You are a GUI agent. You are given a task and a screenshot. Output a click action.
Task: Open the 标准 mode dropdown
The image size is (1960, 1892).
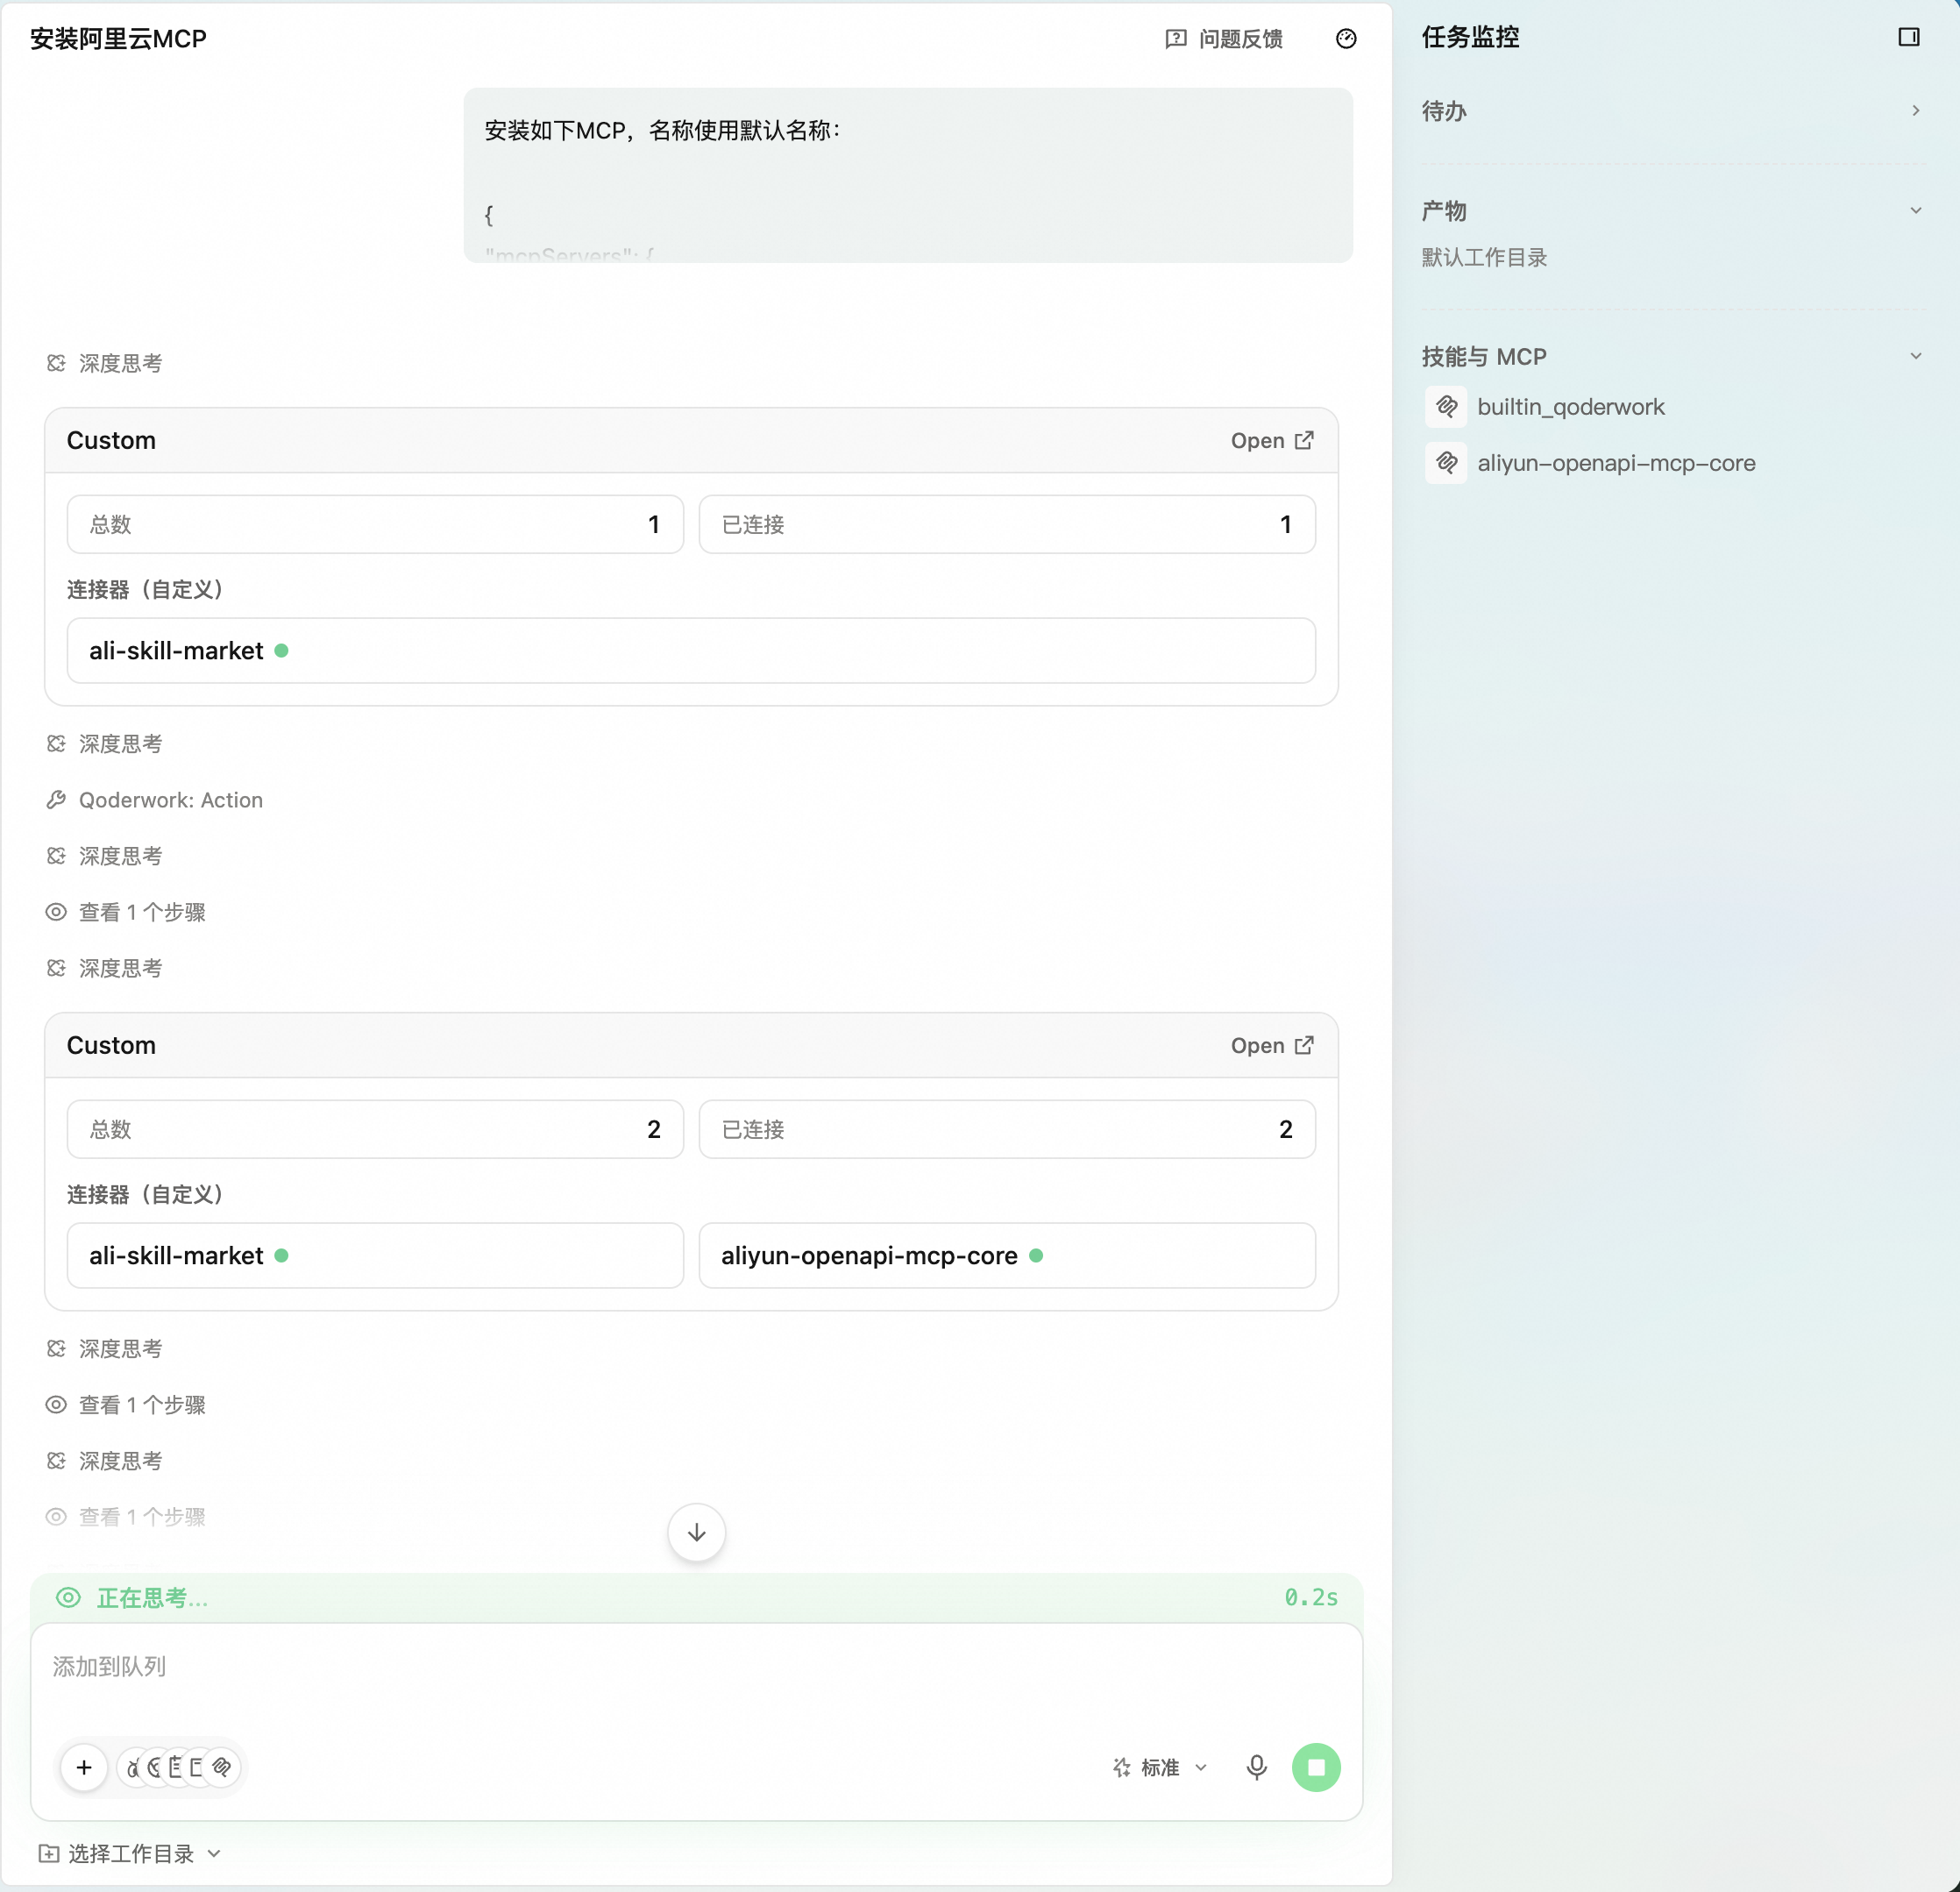click(x=1160, y=1768)
